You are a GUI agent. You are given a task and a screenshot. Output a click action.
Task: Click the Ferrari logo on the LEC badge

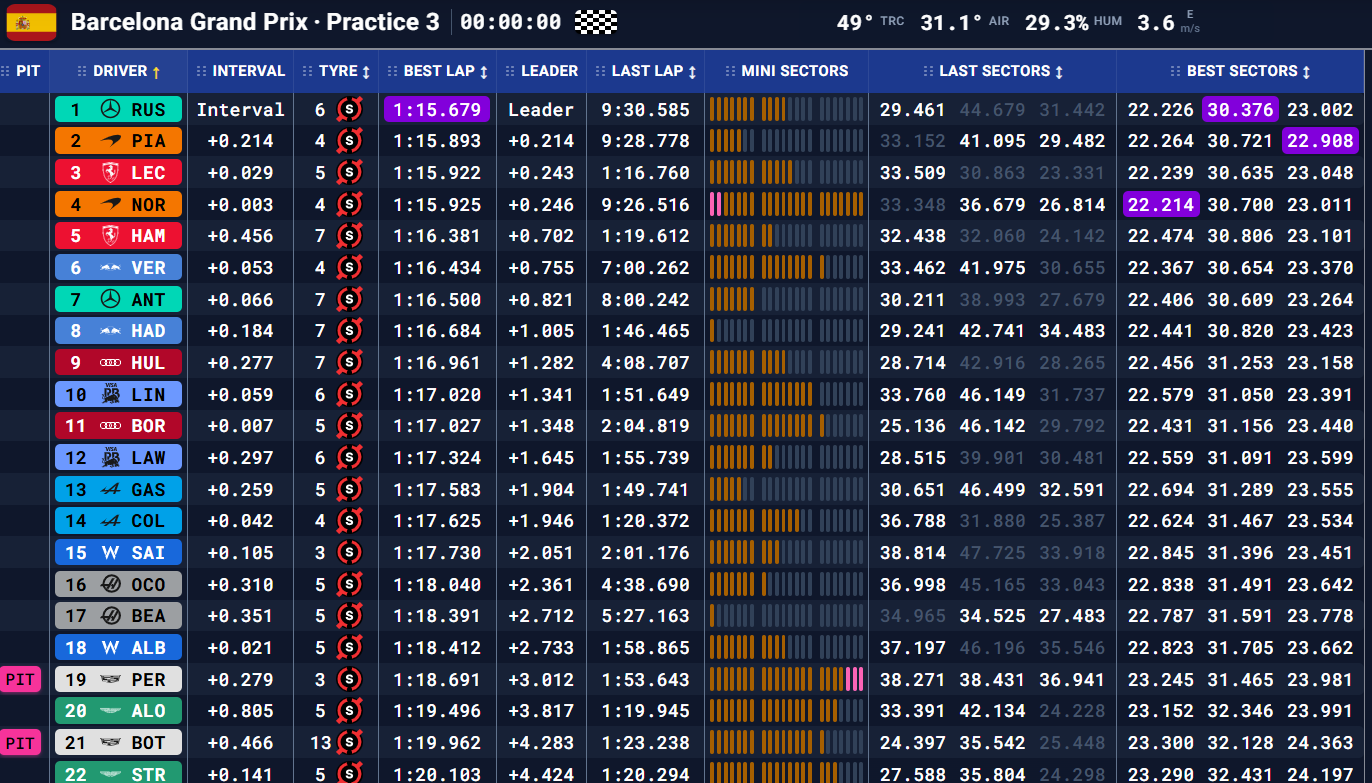tap(111, 172)
